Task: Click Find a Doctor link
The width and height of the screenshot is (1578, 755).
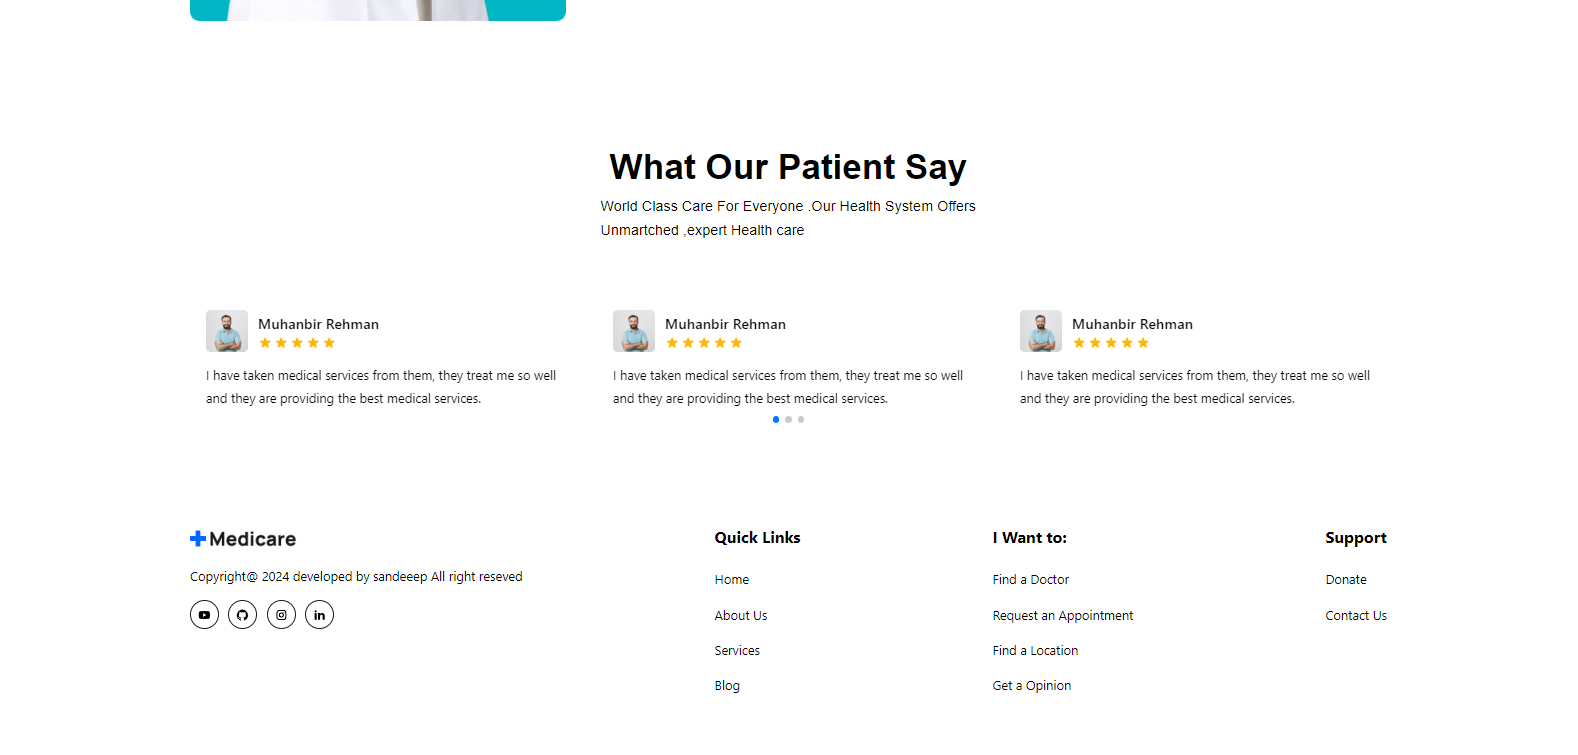Action: (1031, 580)
